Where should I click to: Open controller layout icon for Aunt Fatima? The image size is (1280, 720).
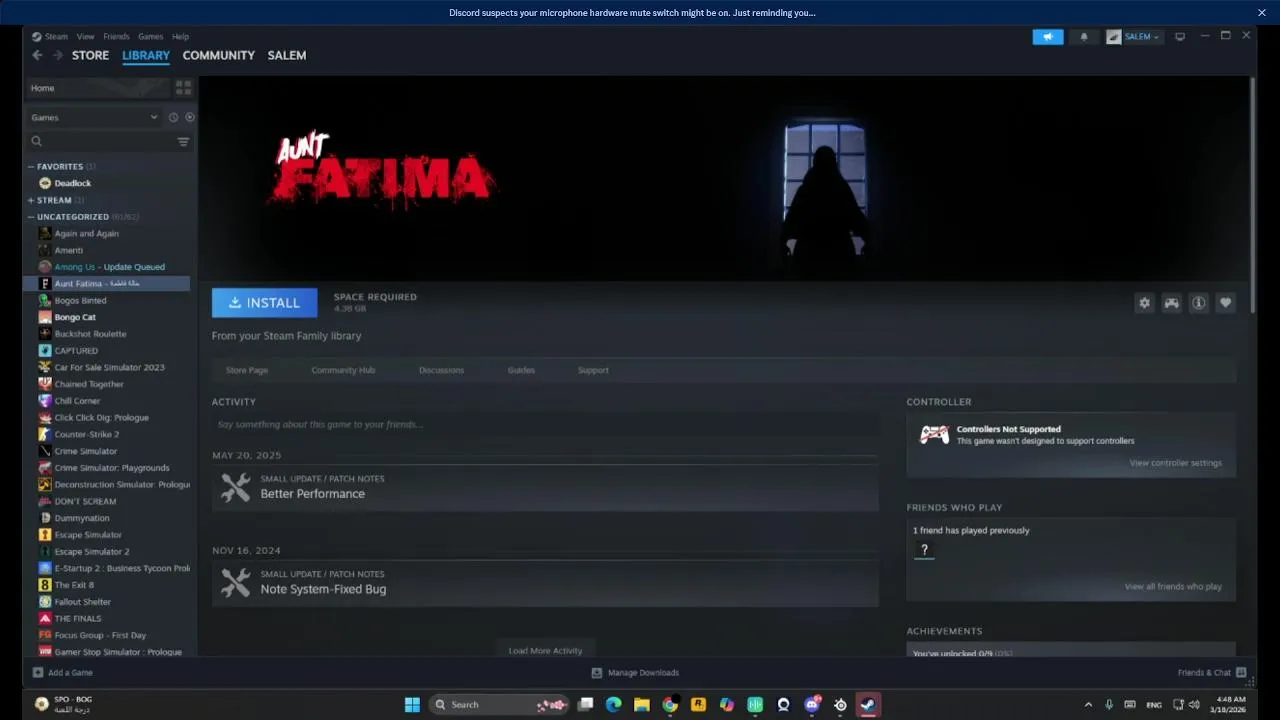coord(1171,303)
